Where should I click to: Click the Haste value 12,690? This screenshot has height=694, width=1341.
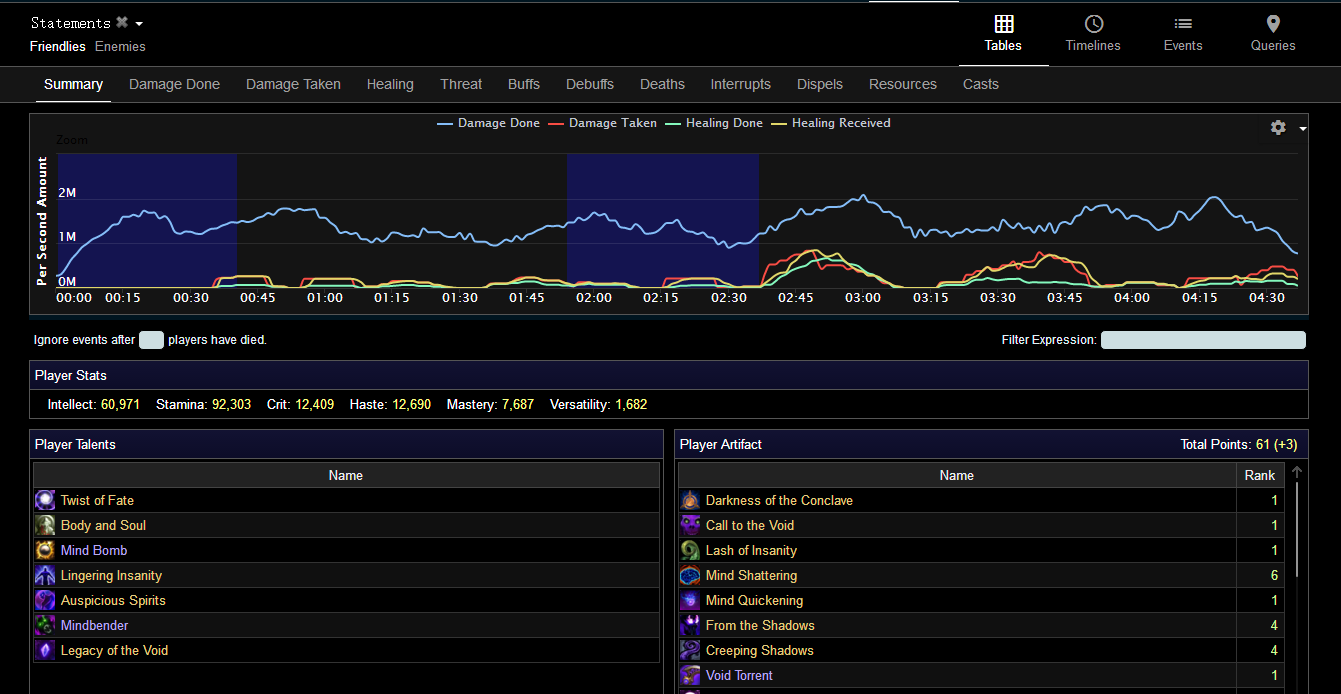411,405
